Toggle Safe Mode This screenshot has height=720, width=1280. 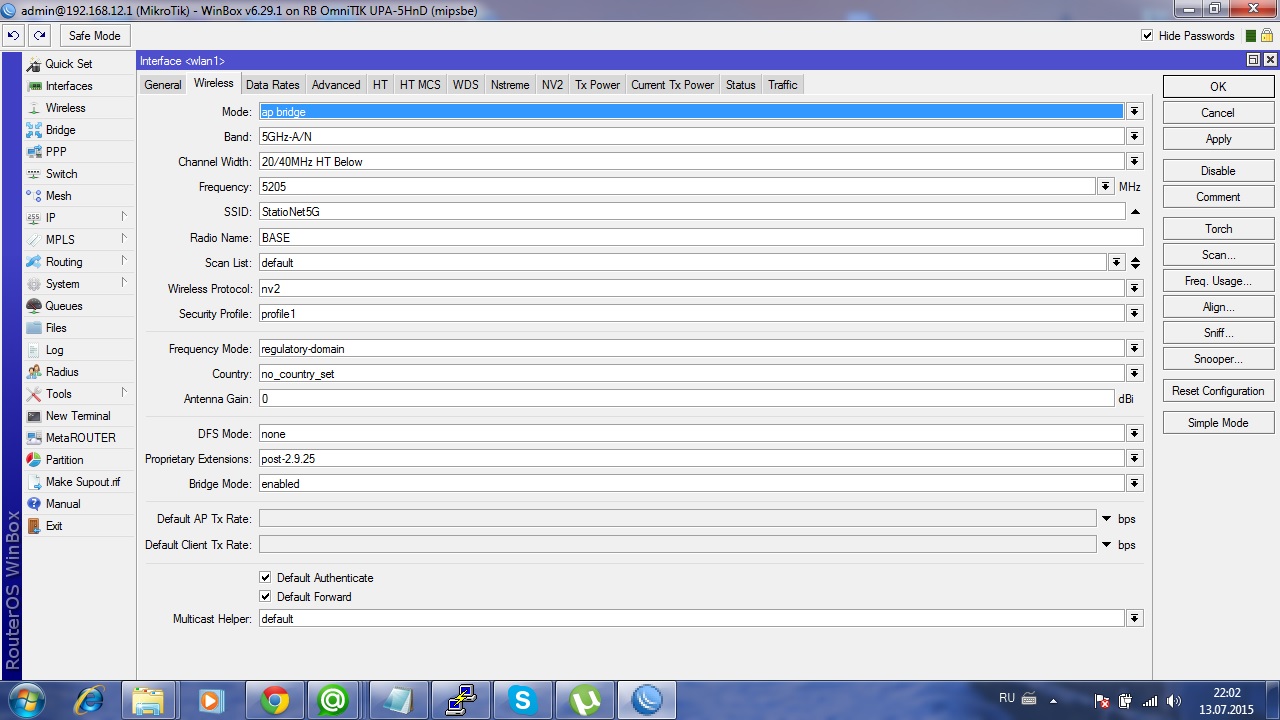[x=94, y=36]
